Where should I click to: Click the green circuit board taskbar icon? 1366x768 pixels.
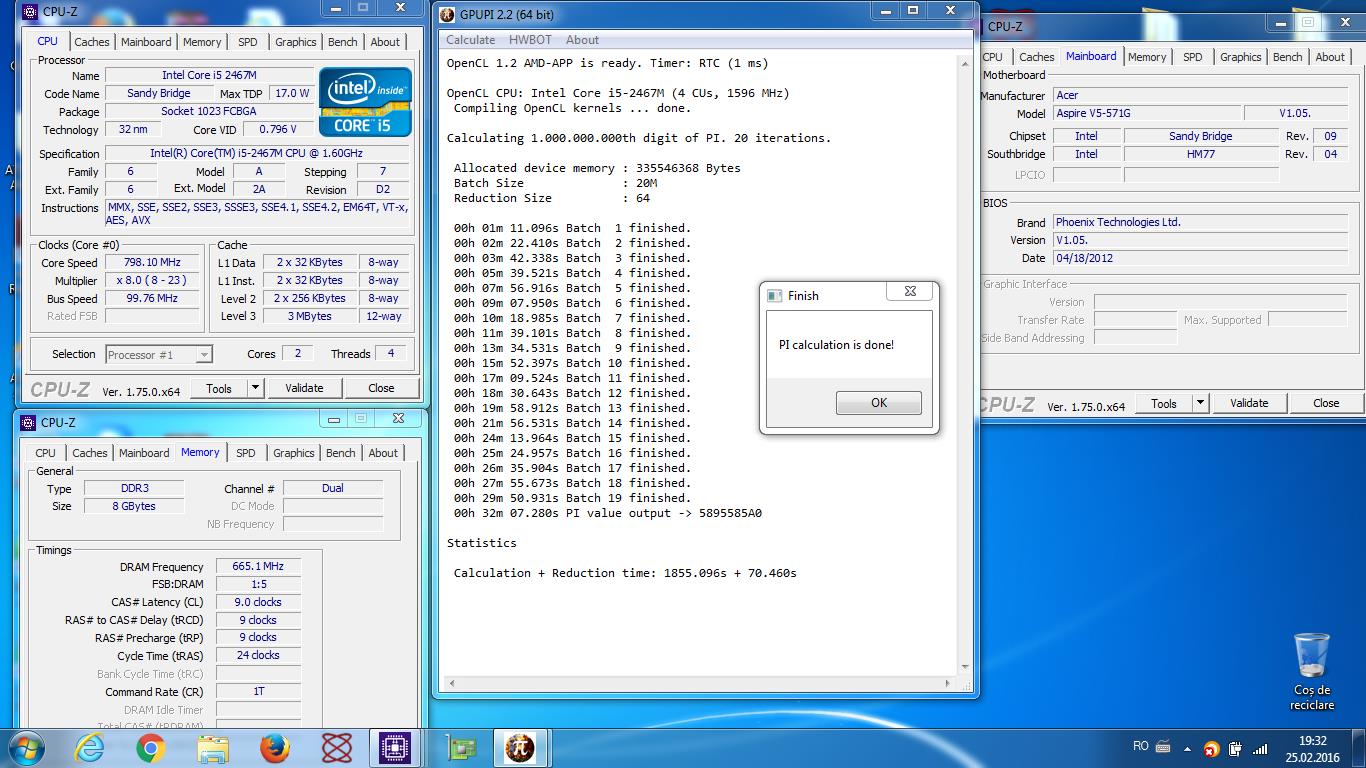click(461, 748)
